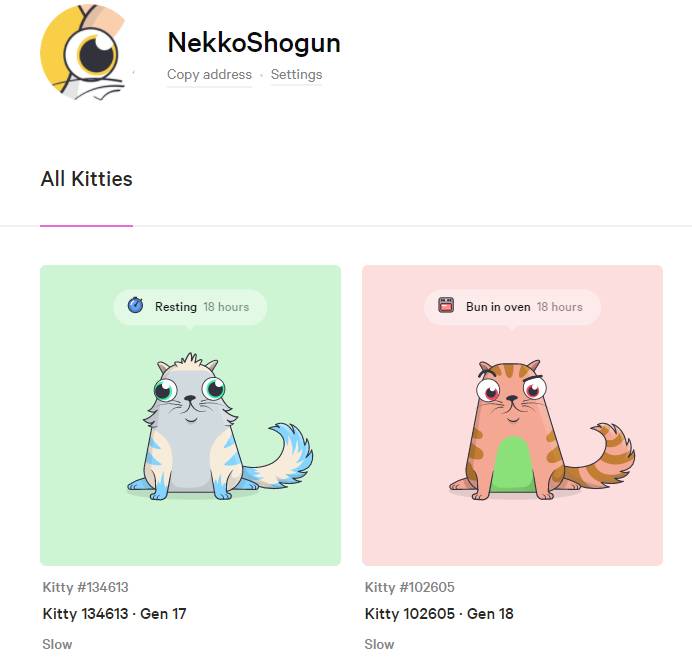692x670 pixels.
Task: Select the All Kitties tab
Action: coord(86,179)
